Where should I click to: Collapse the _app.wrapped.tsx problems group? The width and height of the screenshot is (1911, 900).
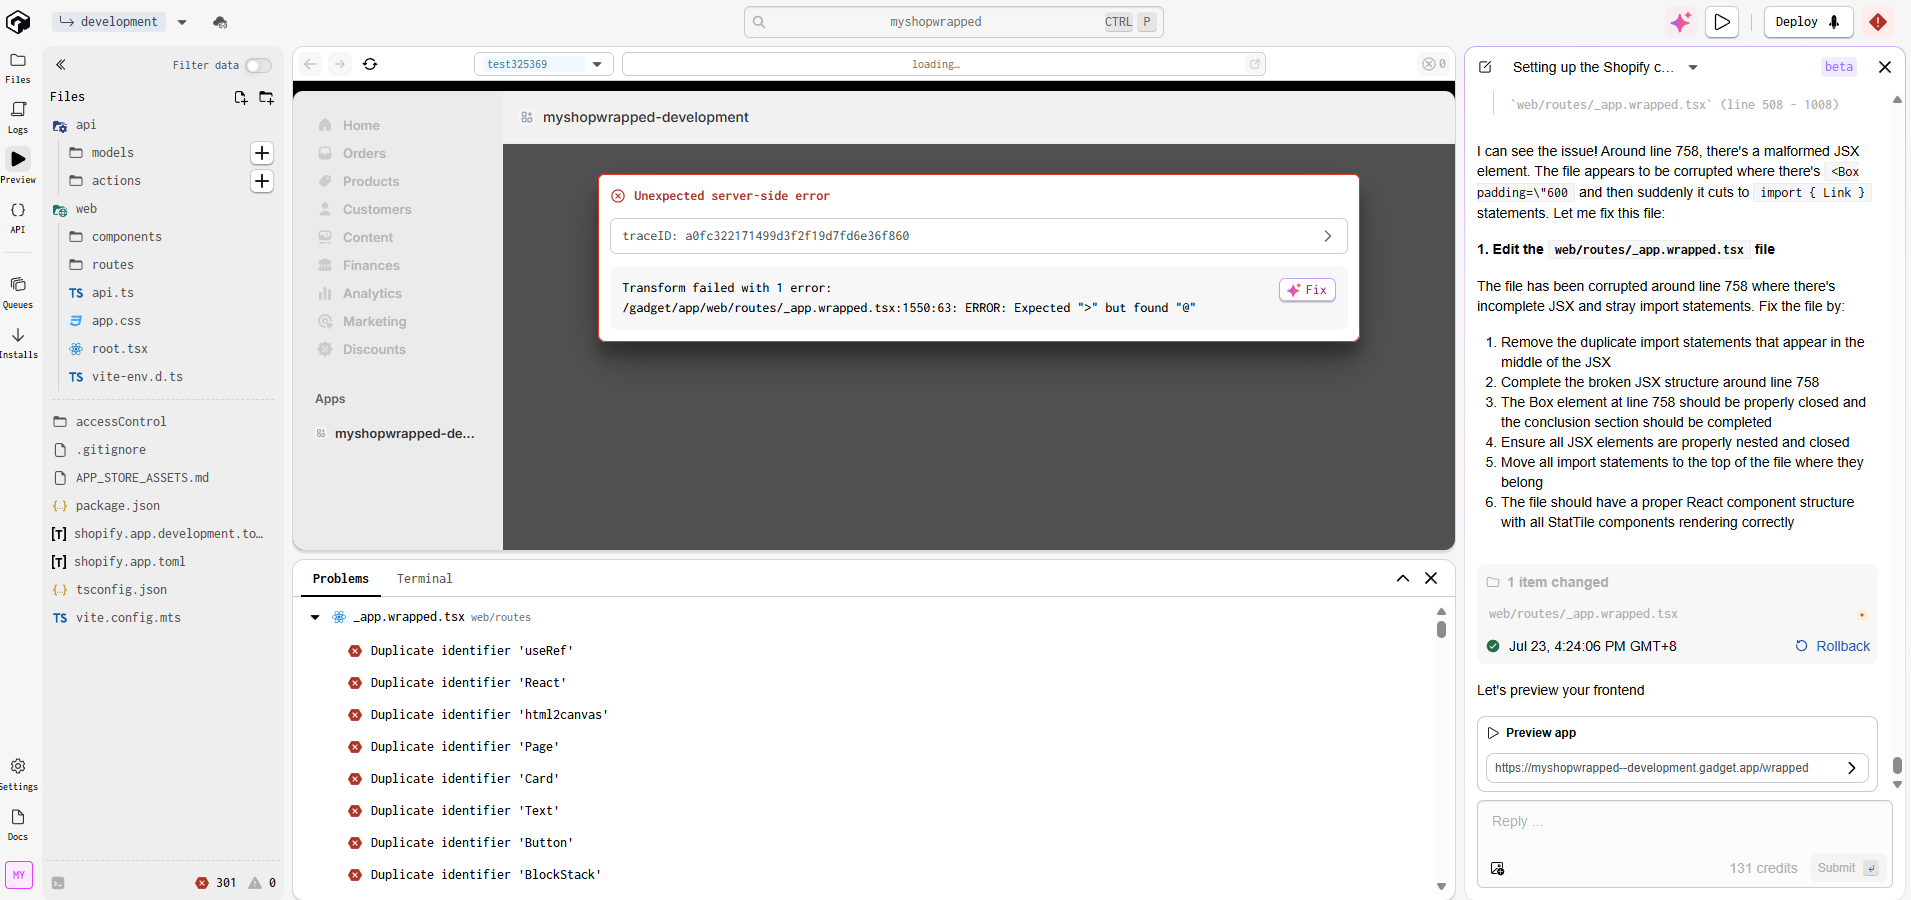click(x=315, y=617)
